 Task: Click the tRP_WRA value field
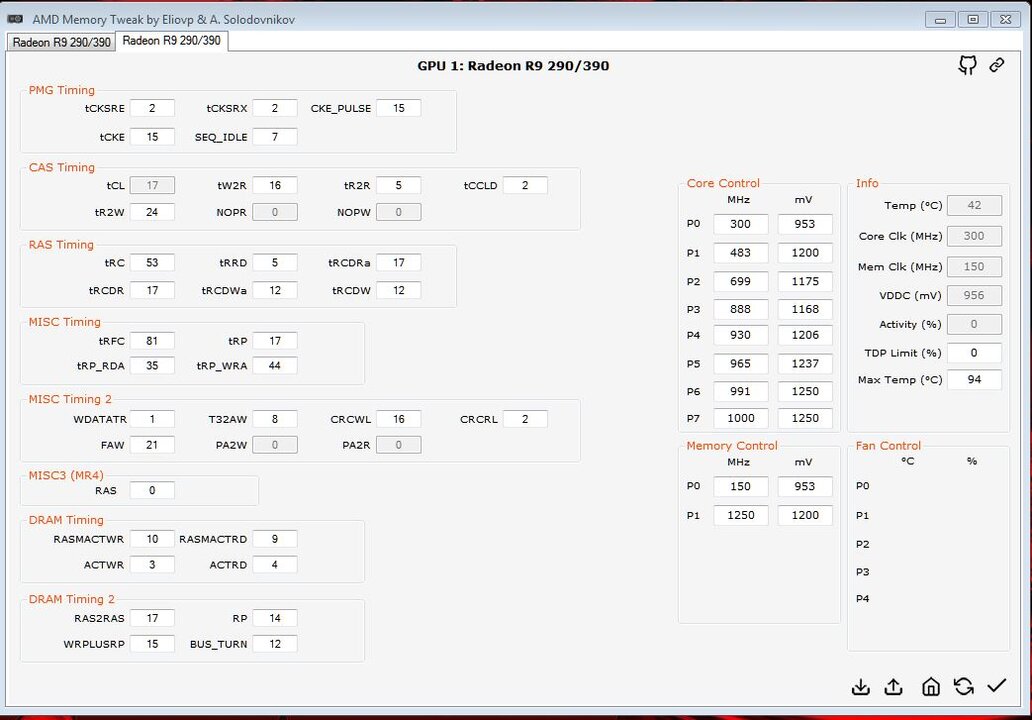click(x=274, y=365)
